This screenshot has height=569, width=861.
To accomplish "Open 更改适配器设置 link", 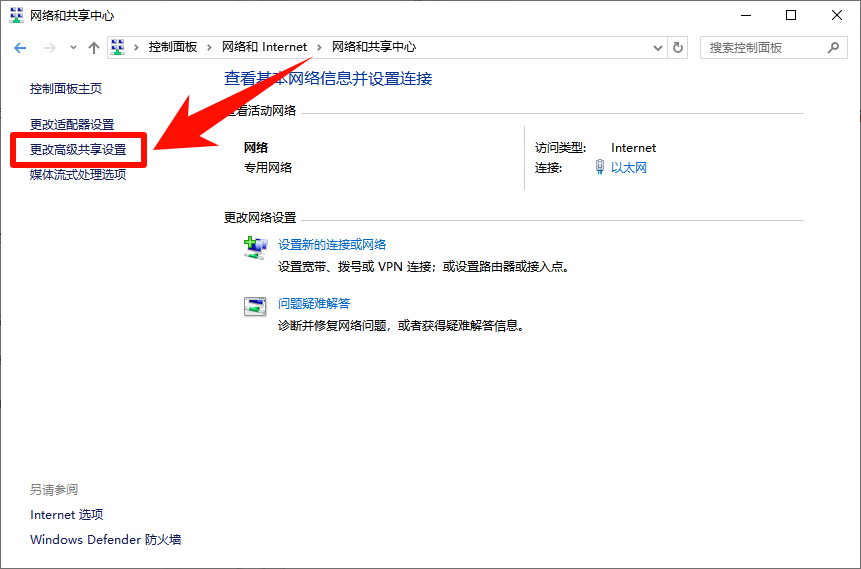I will click(x=72, y=125).
